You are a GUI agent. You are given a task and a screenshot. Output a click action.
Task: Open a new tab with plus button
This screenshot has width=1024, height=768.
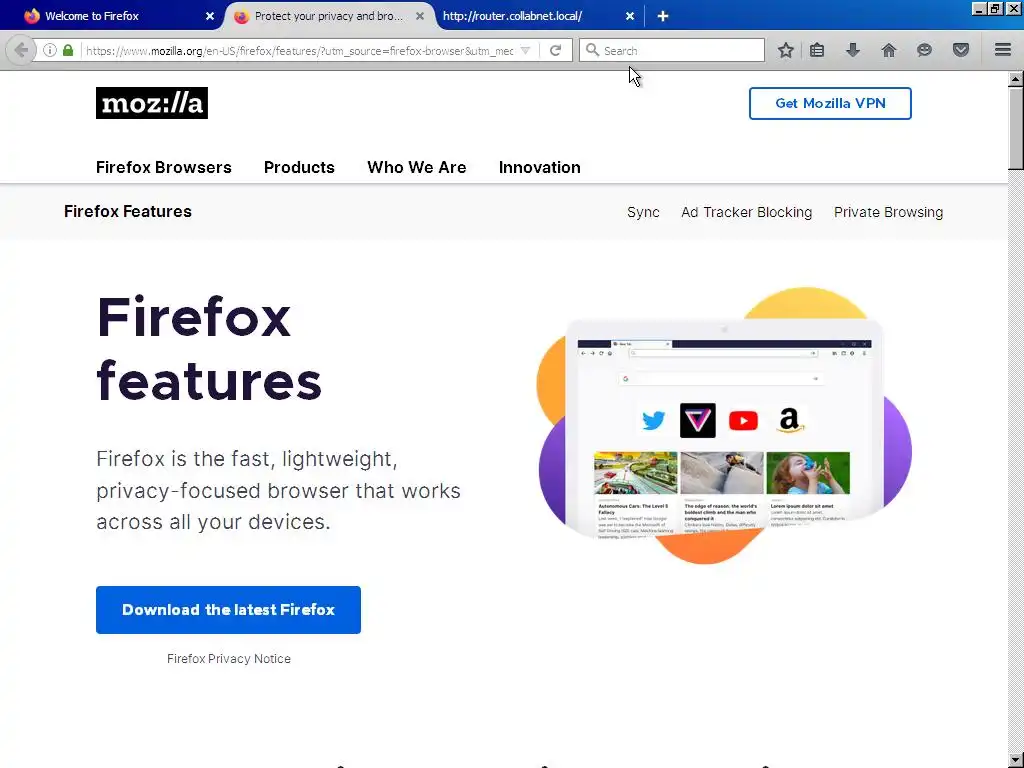663,16
